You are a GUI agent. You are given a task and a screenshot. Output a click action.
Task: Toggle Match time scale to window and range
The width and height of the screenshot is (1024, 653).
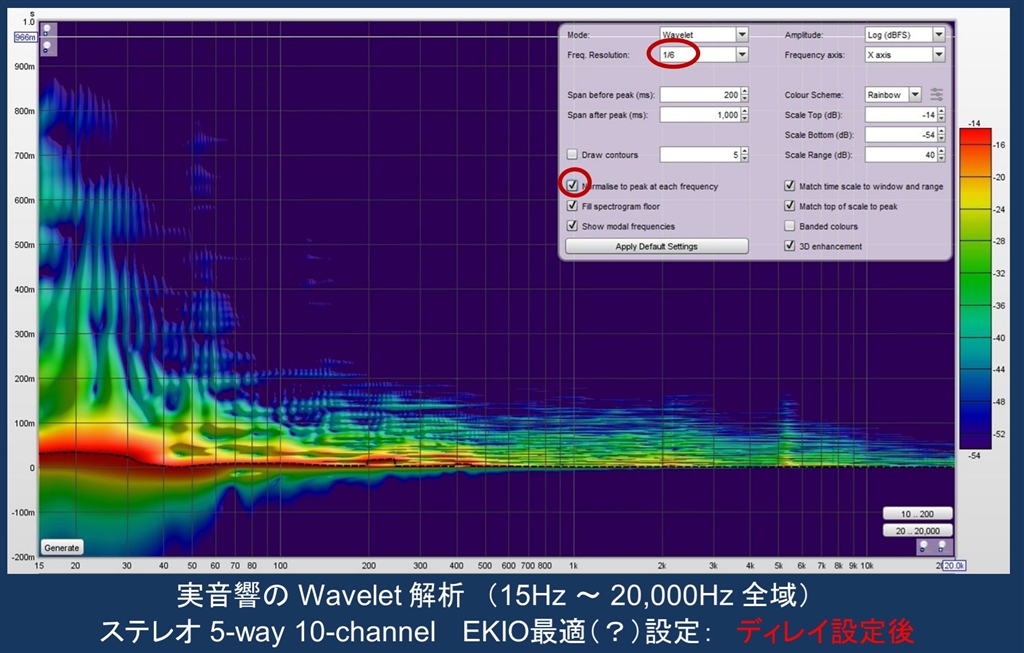pyautogui.click(x=790, y=185)
